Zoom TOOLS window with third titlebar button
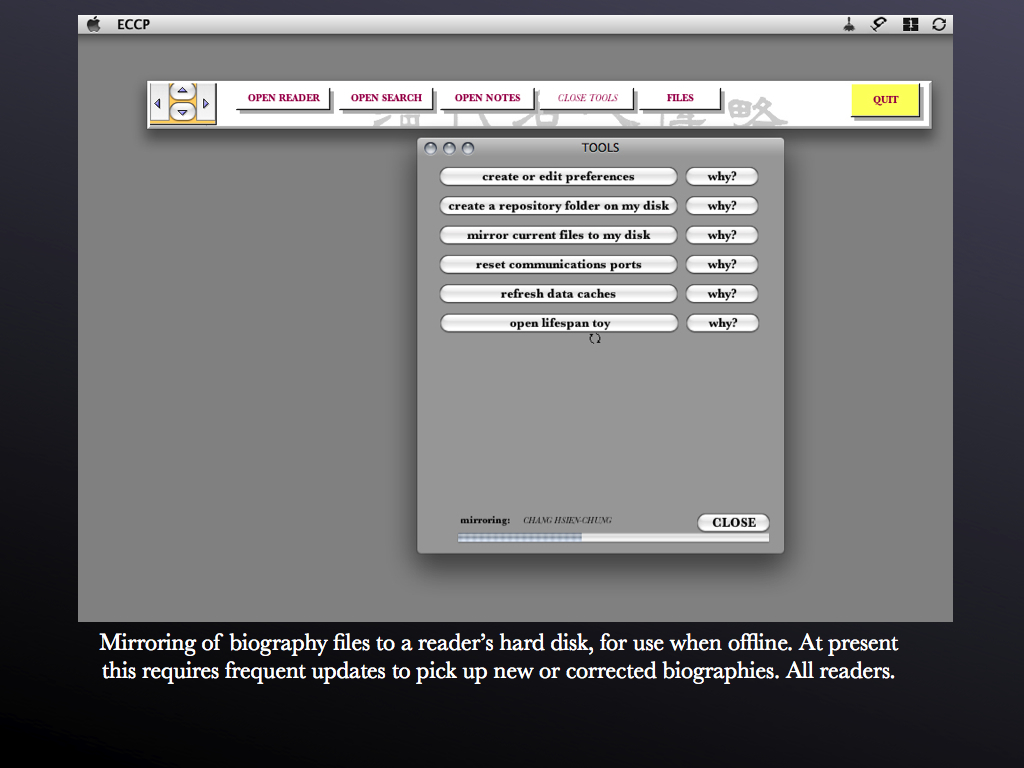This screenshot has height=768, width=1024. point(468,148)
